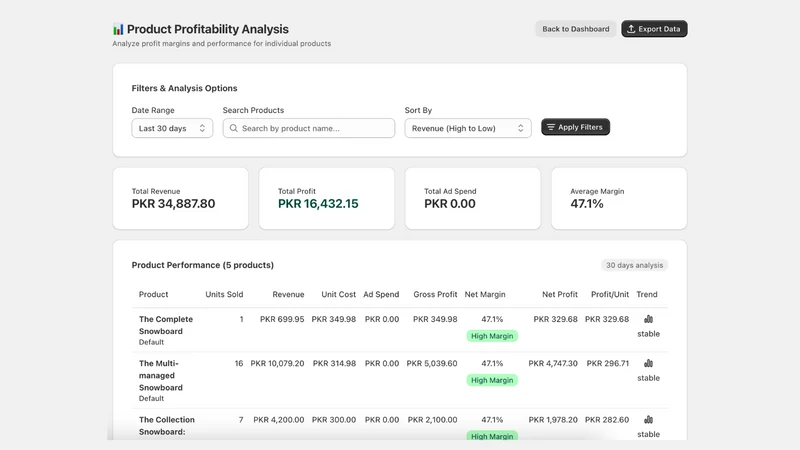
Task: Click the Ad Spend column header
Action: click(x=381, y=294)
